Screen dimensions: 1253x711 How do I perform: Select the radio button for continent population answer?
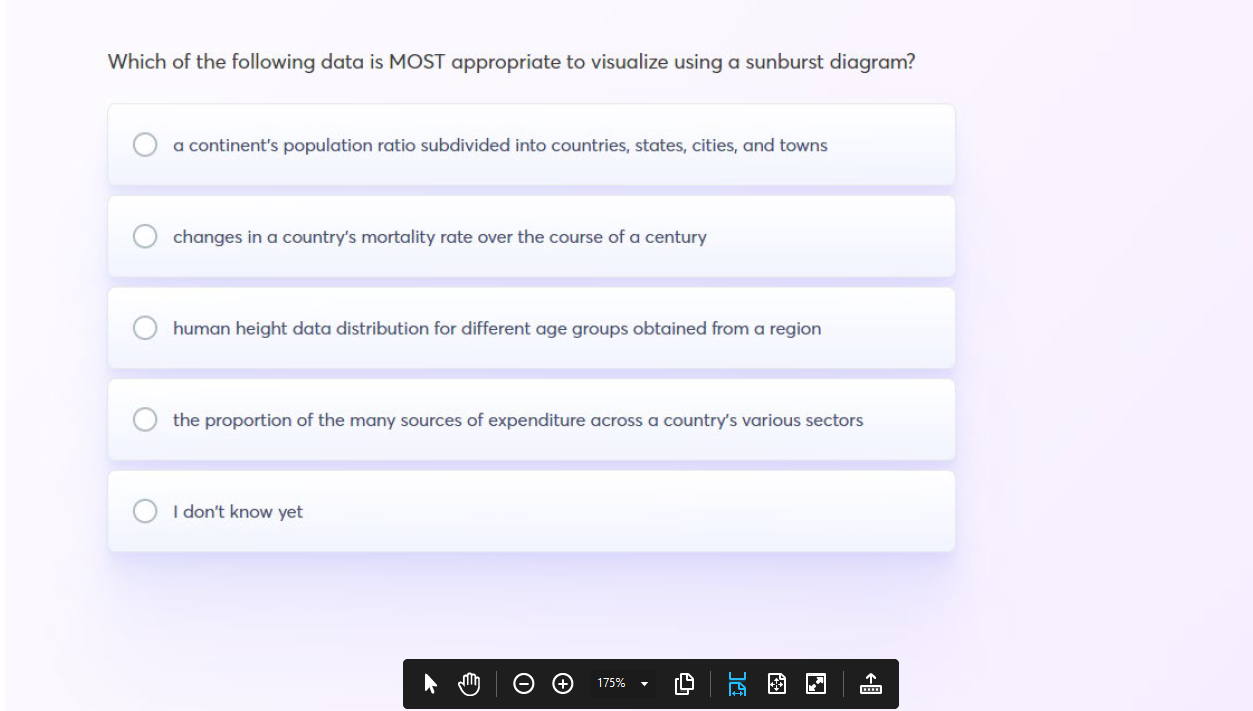tap(145, 144)
